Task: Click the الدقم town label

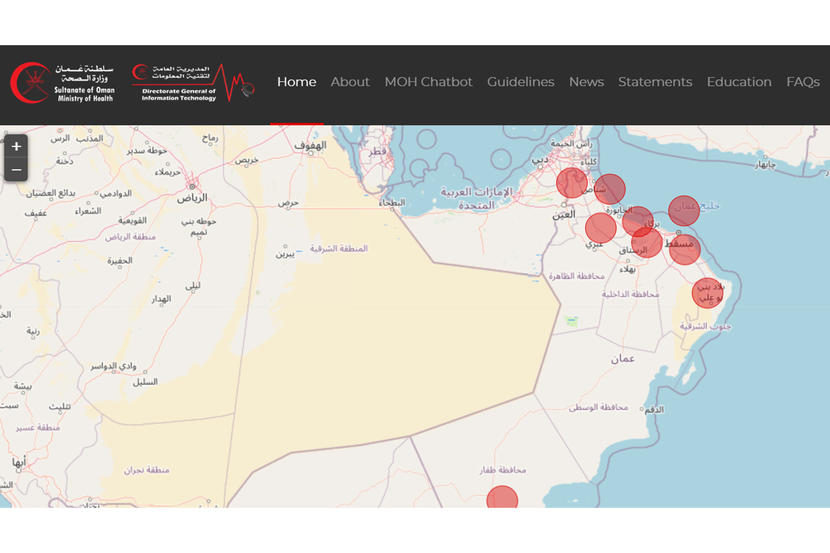Action: pyautogui.click(x=654, y=410)
